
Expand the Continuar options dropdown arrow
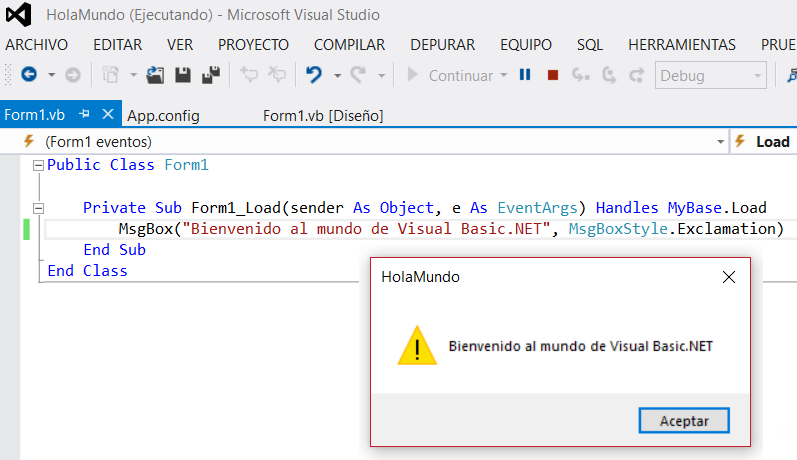504,75
